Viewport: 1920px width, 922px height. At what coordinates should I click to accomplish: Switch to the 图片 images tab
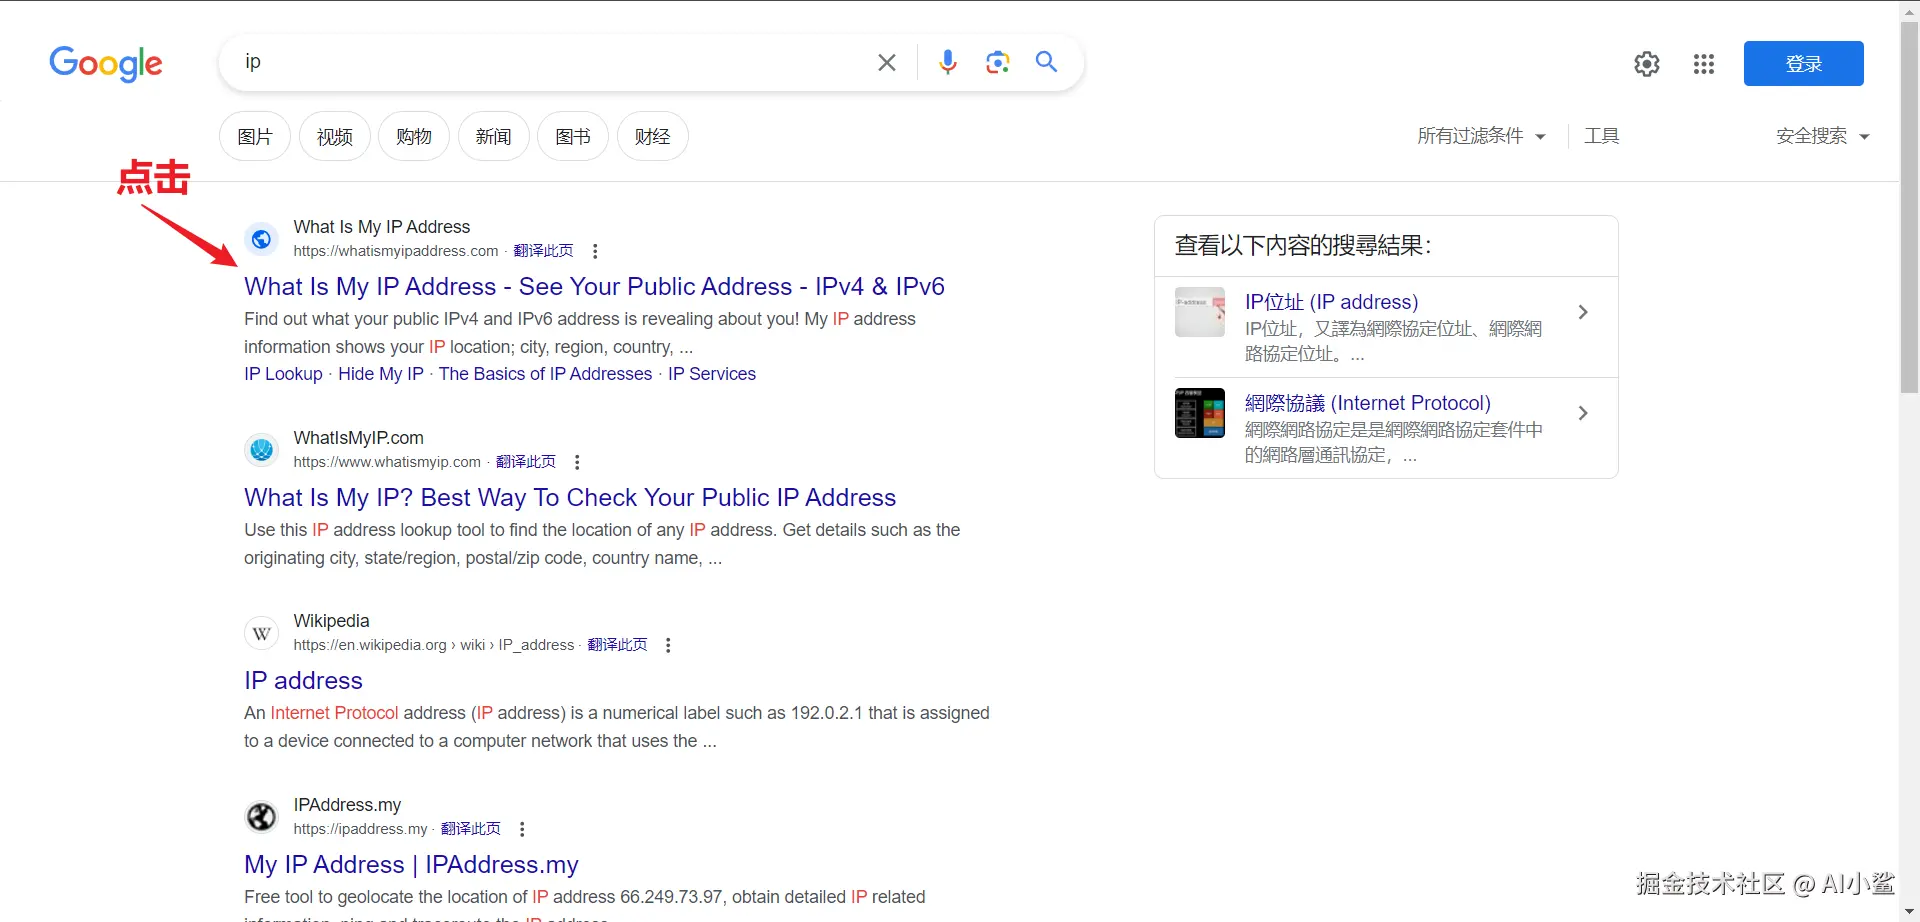[255, 136]
